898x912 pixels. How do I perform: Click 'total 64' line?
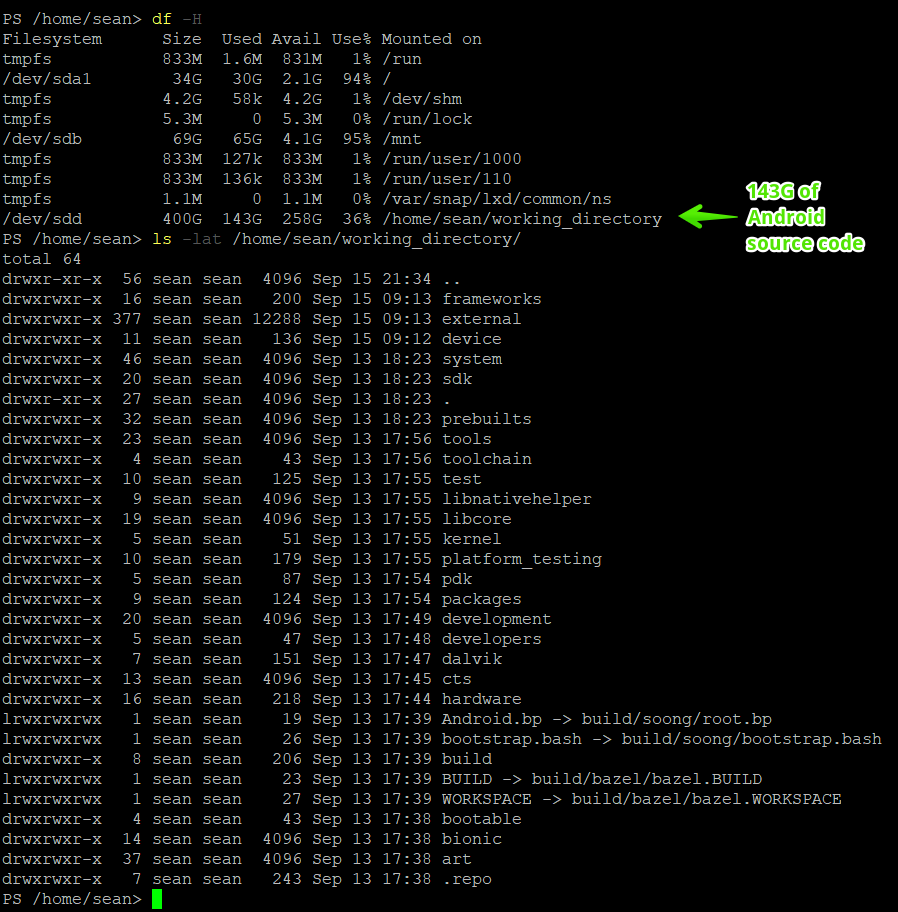click(42, 259)
